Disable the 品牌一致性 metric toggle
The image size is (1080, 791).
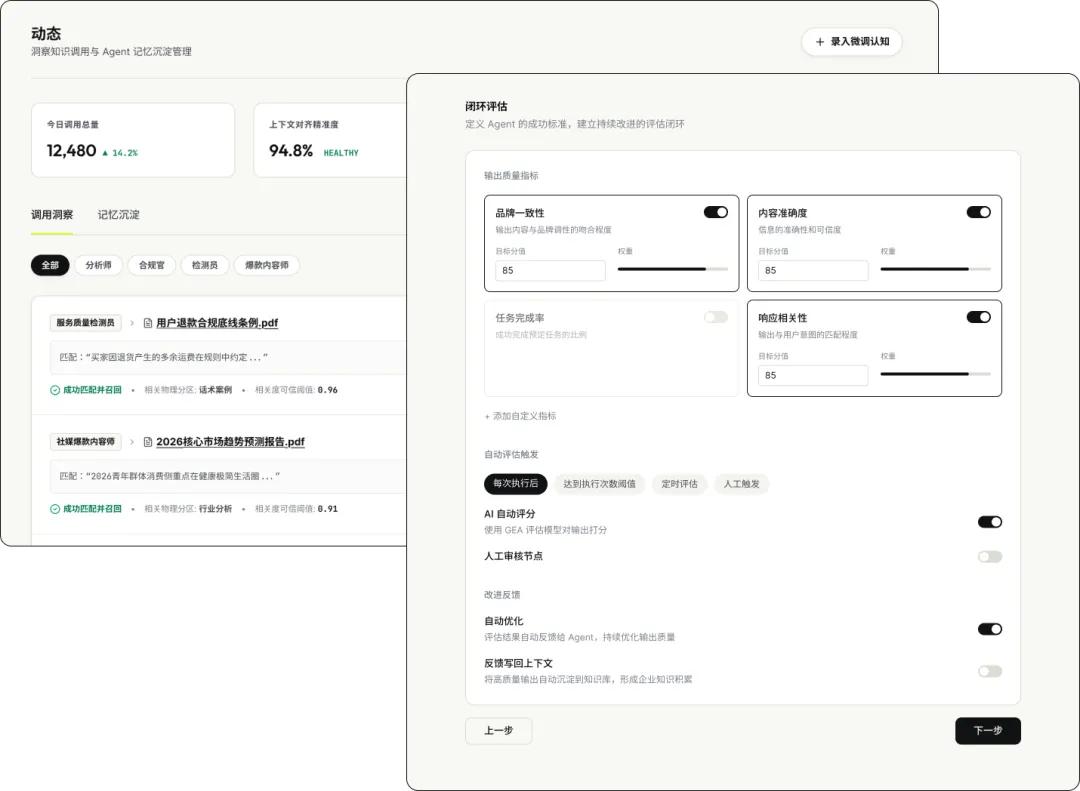tap(716, 212)
